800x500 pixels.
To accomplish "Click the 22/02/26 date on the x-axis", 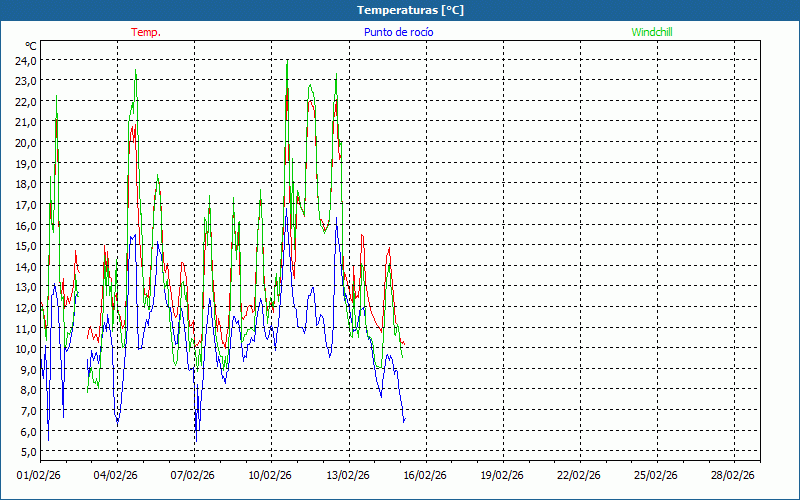I will 579,476.
